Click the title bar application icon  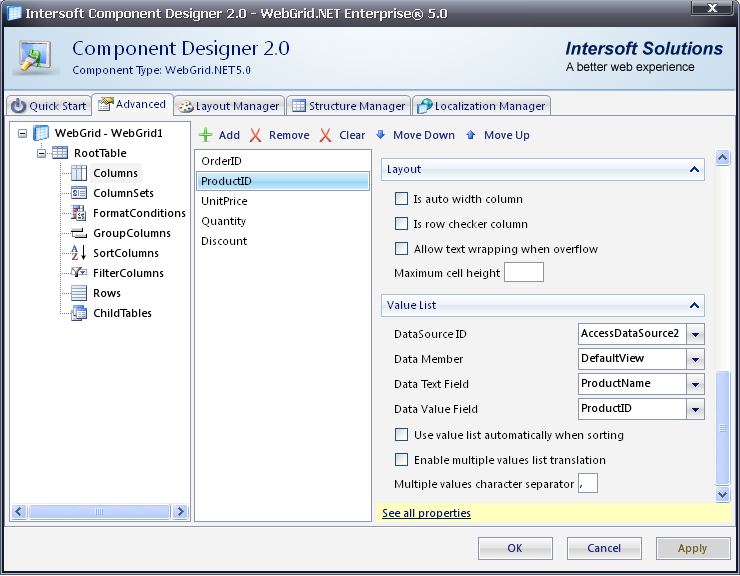click(14, 13)
